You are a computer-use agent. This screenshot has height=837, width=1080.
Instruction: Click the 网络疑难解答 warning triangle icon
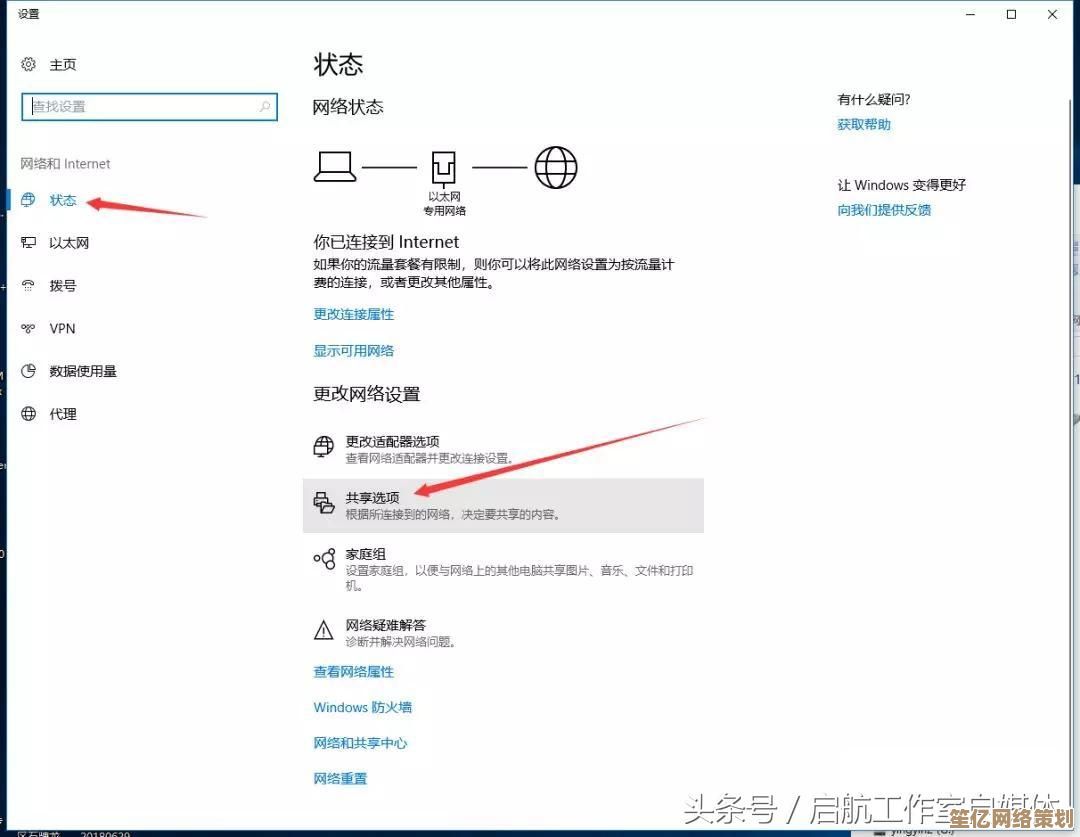(x=324, y=630)
